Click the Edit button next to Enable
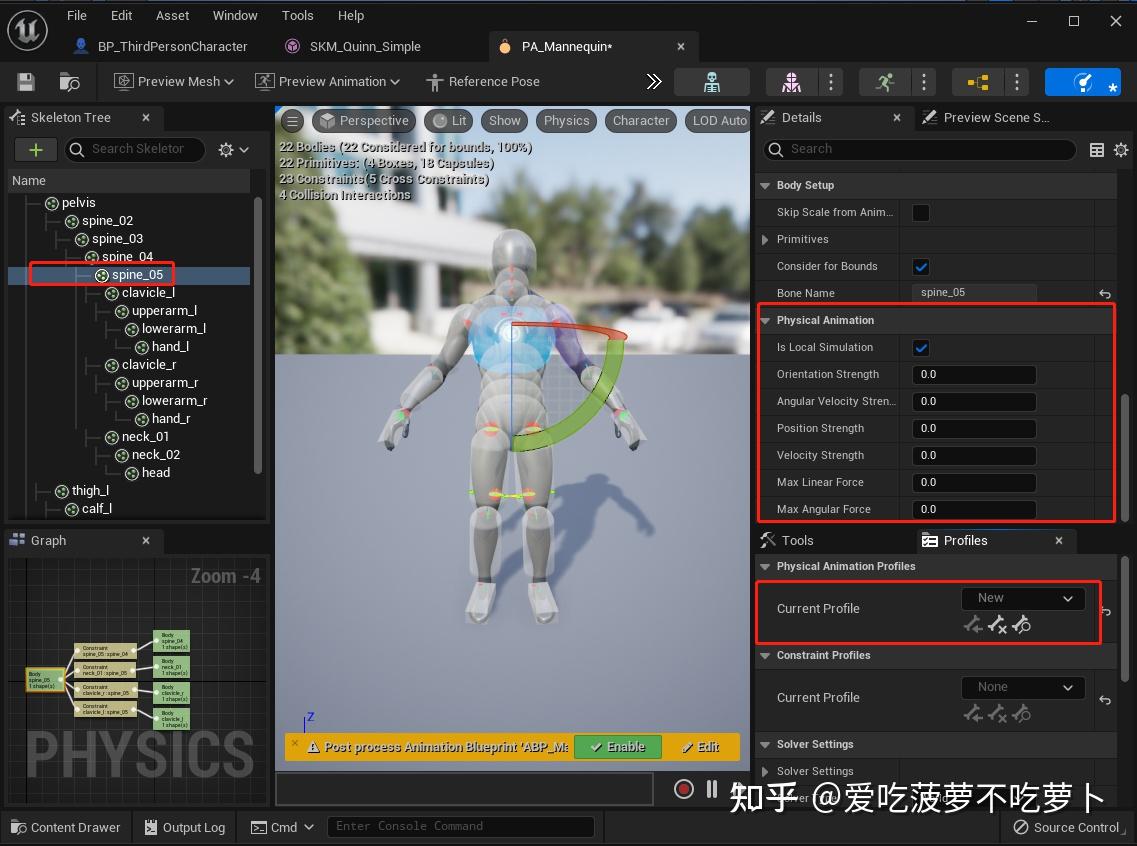1137x846 pixels. [x=703, y=746]
